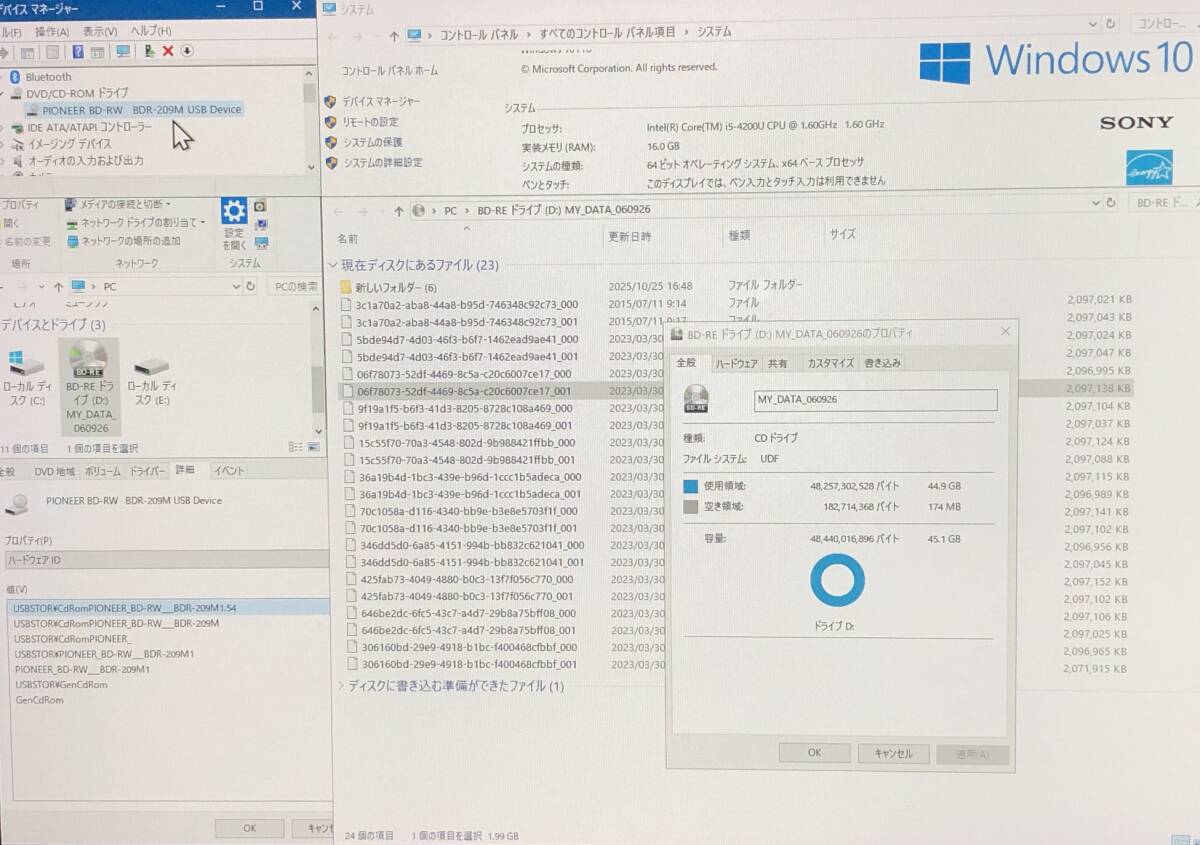Click the PCの検索 search field

pos(296,286)
